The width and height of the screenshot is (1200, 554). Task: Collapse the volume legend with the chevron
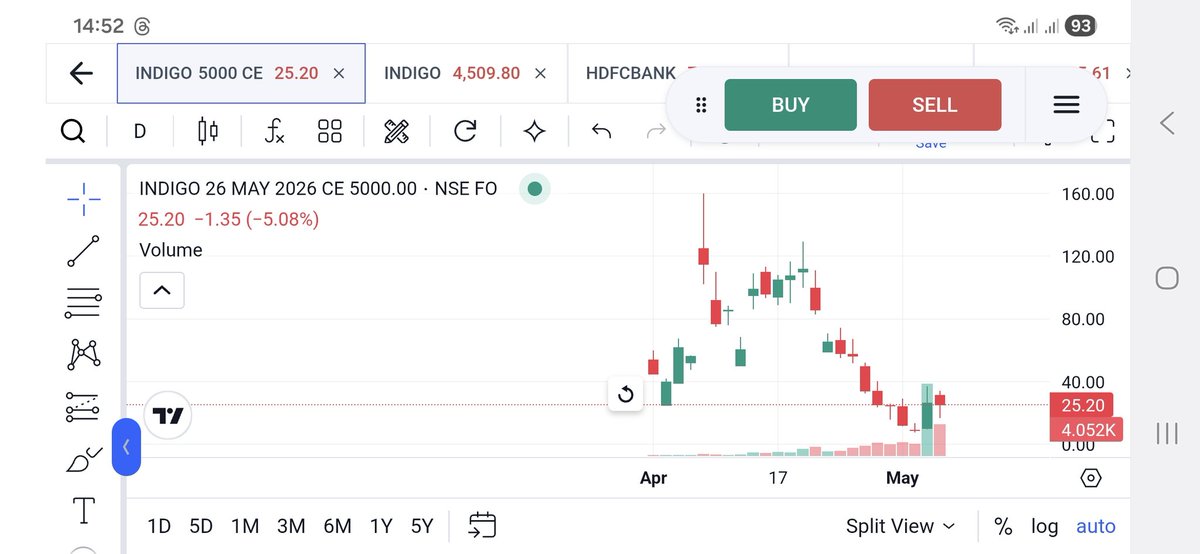162,291
